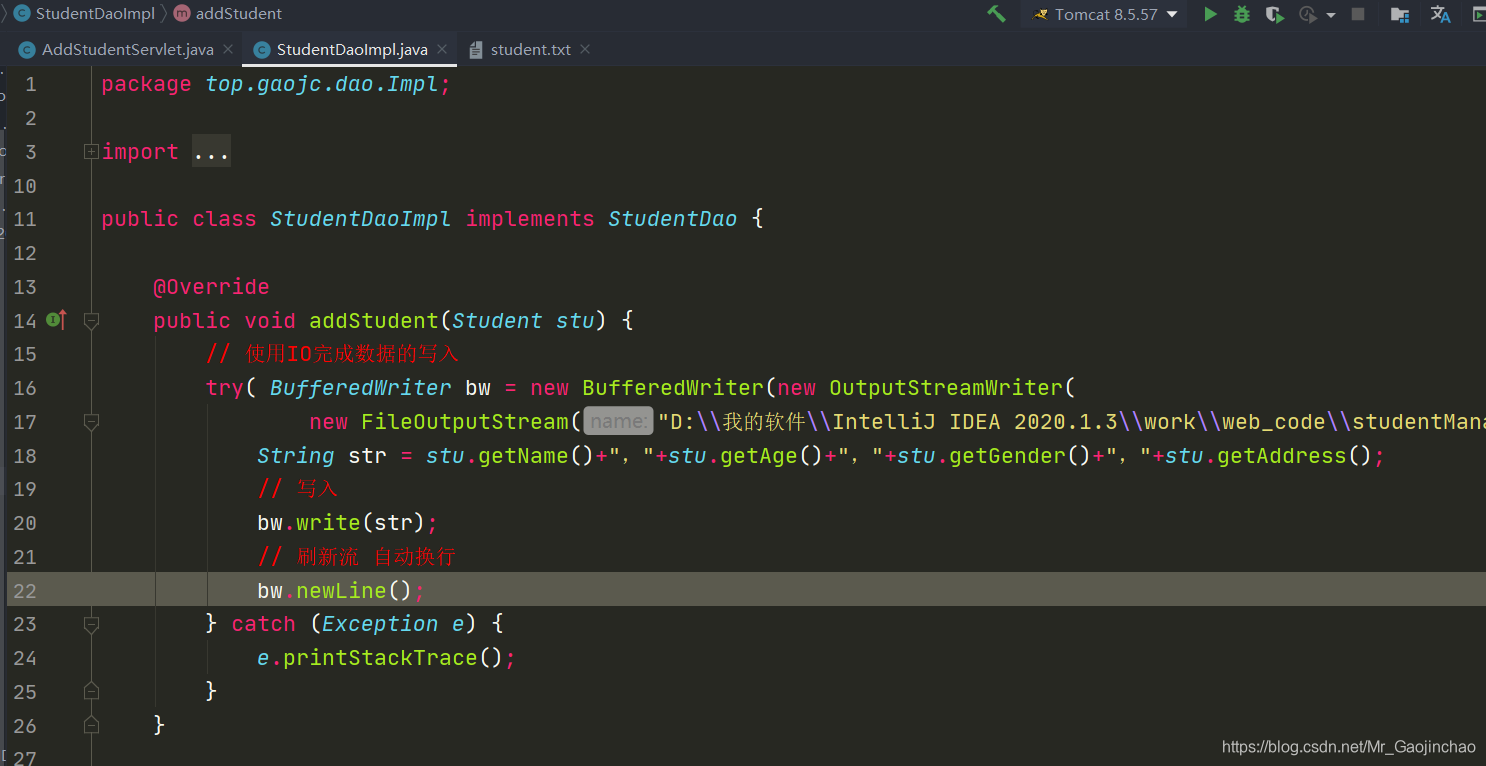Screen dimensions: 1486x766
Task: Select the StudentDaoImpl.java editor tab
Action: pos(352,49)
